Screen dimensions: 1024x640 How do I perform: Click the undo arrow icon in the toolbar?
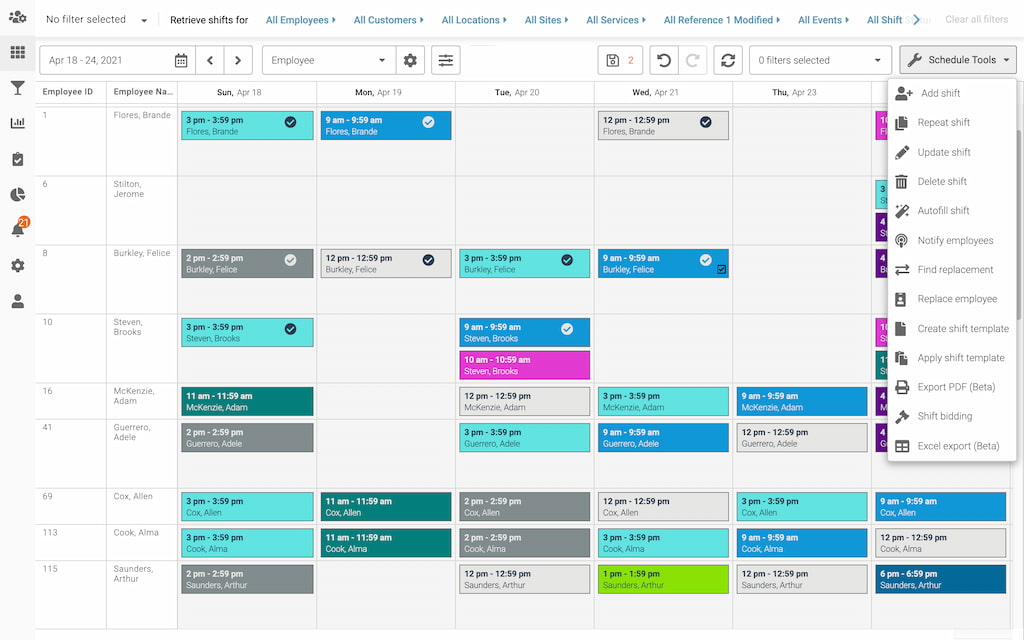[664, 60]
